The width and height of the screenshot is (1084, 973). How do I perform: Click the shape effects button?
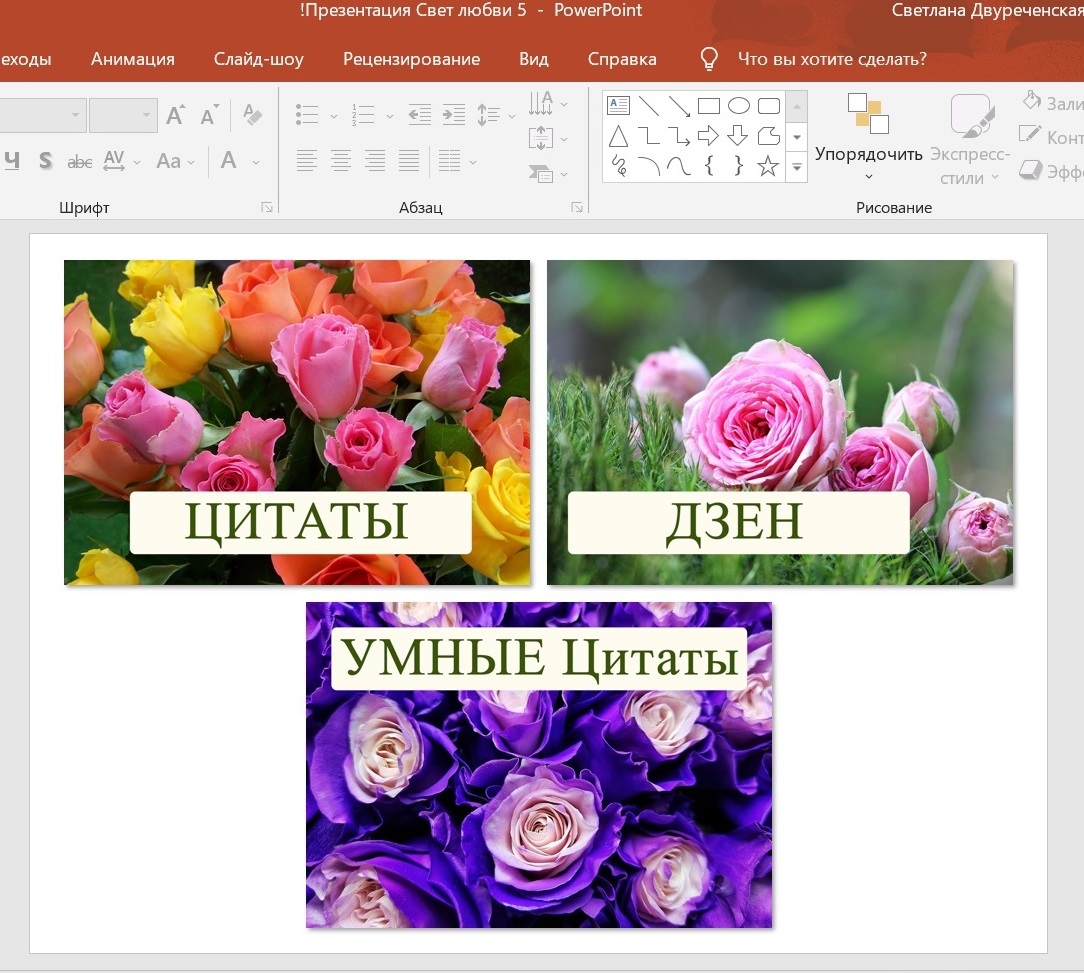click(x=1052, y=171)
